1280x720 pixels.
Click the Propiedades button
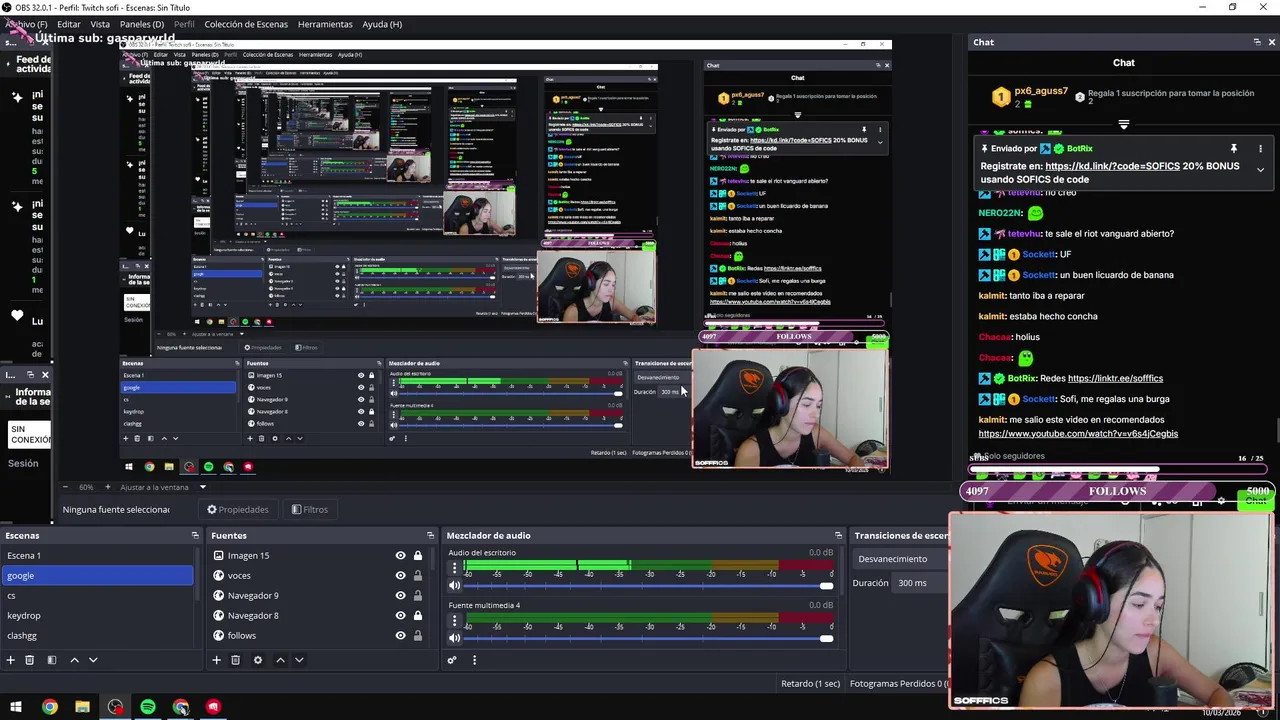click(x=238, y=510)
